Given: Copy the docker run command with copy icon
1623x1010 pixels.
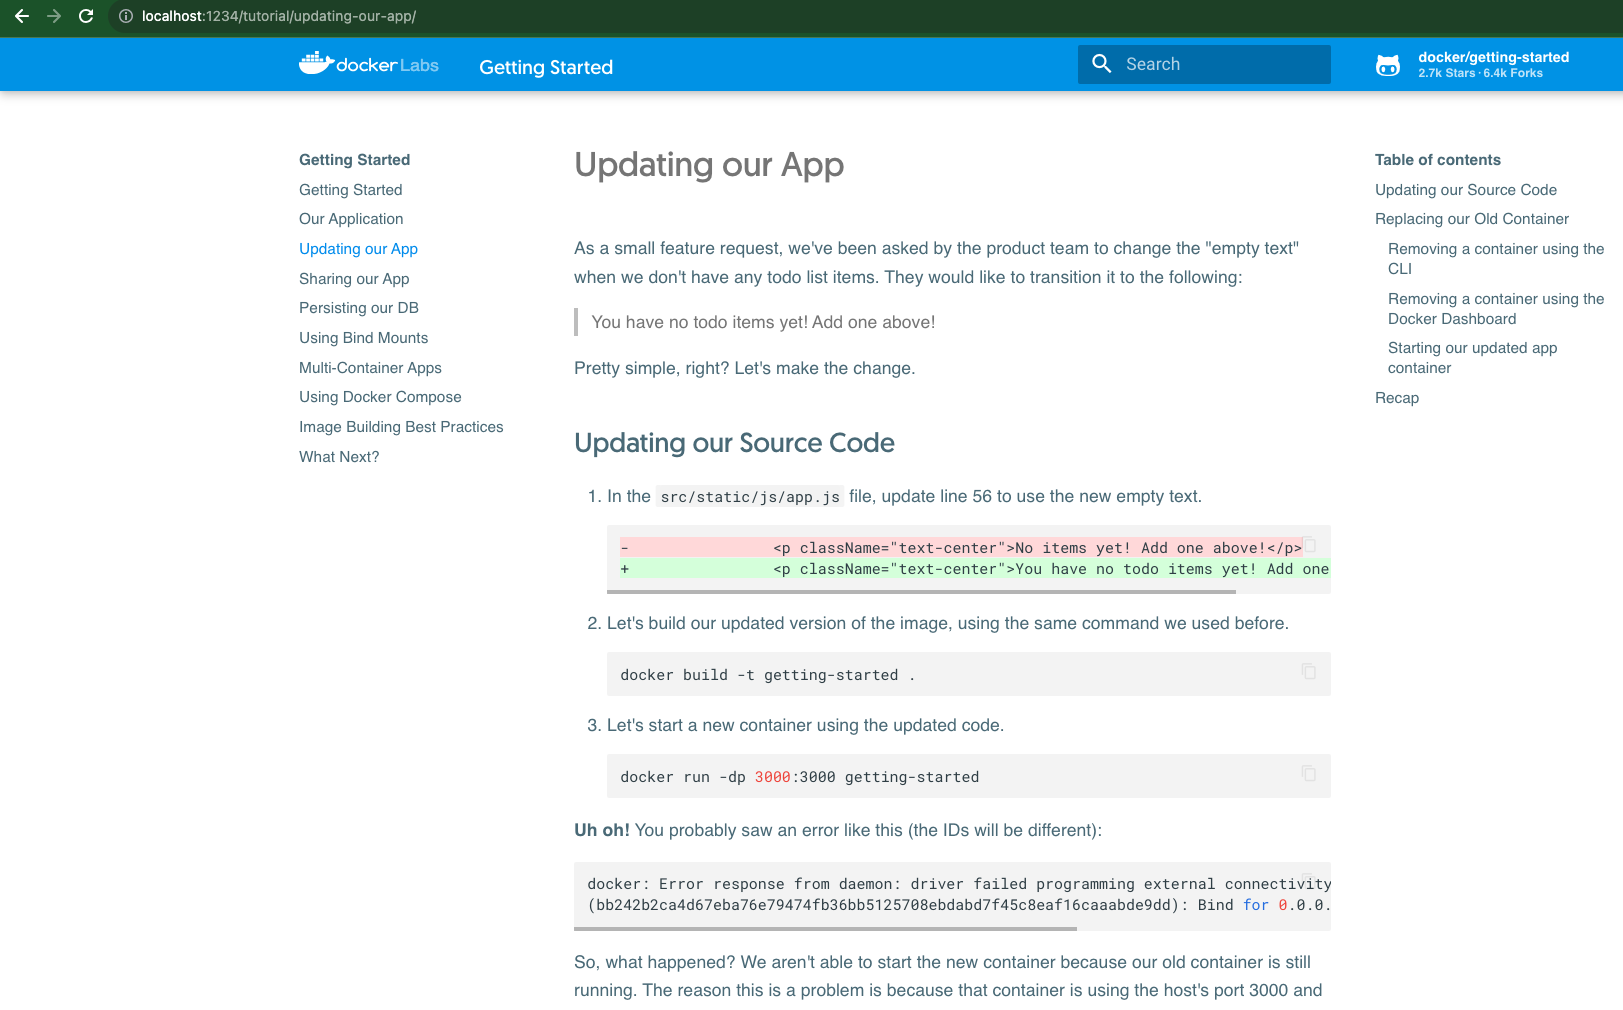Looking at the screenshot, I should 1309,773.
